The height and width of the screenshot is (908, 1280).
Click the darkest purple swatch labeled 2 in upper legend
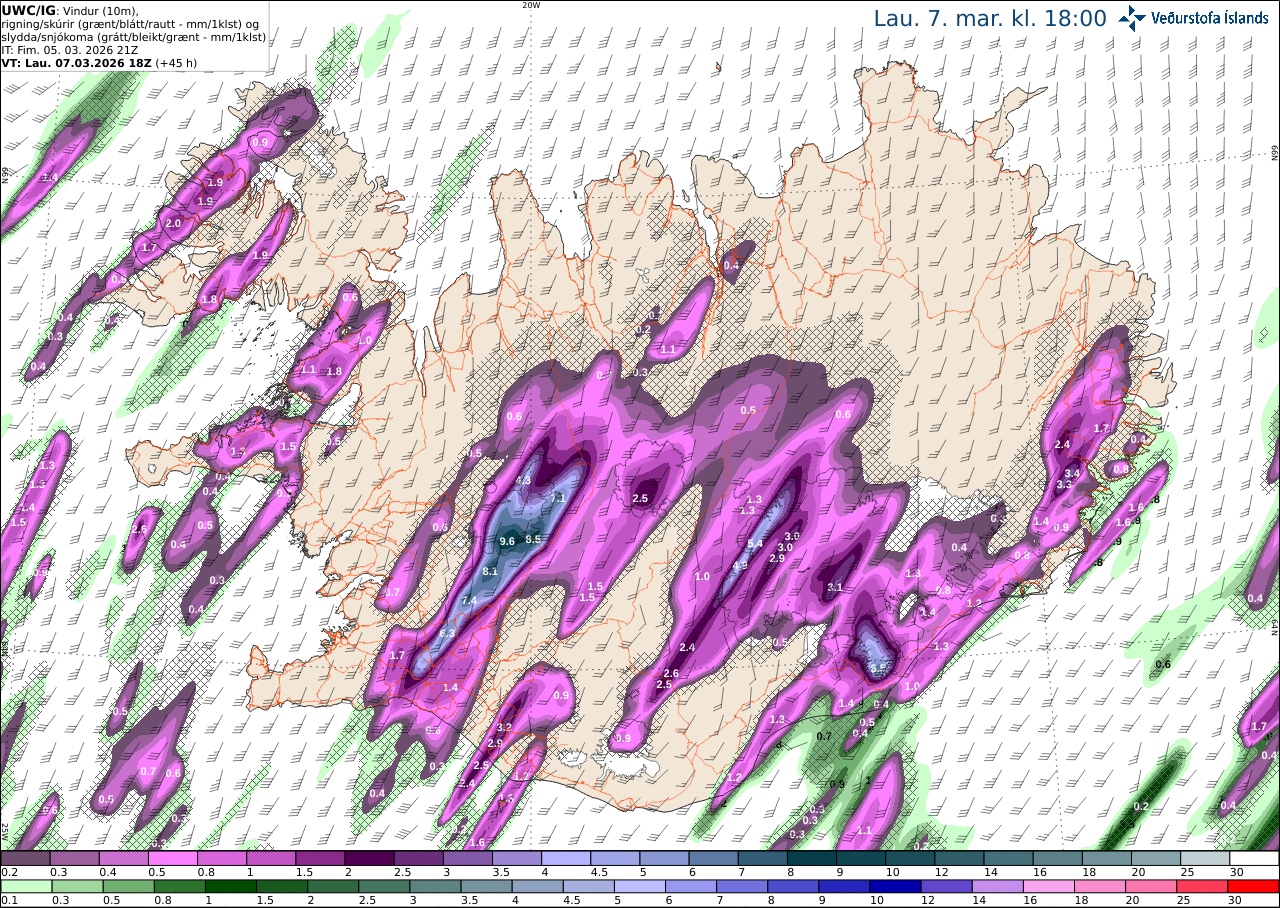point(369,858)
